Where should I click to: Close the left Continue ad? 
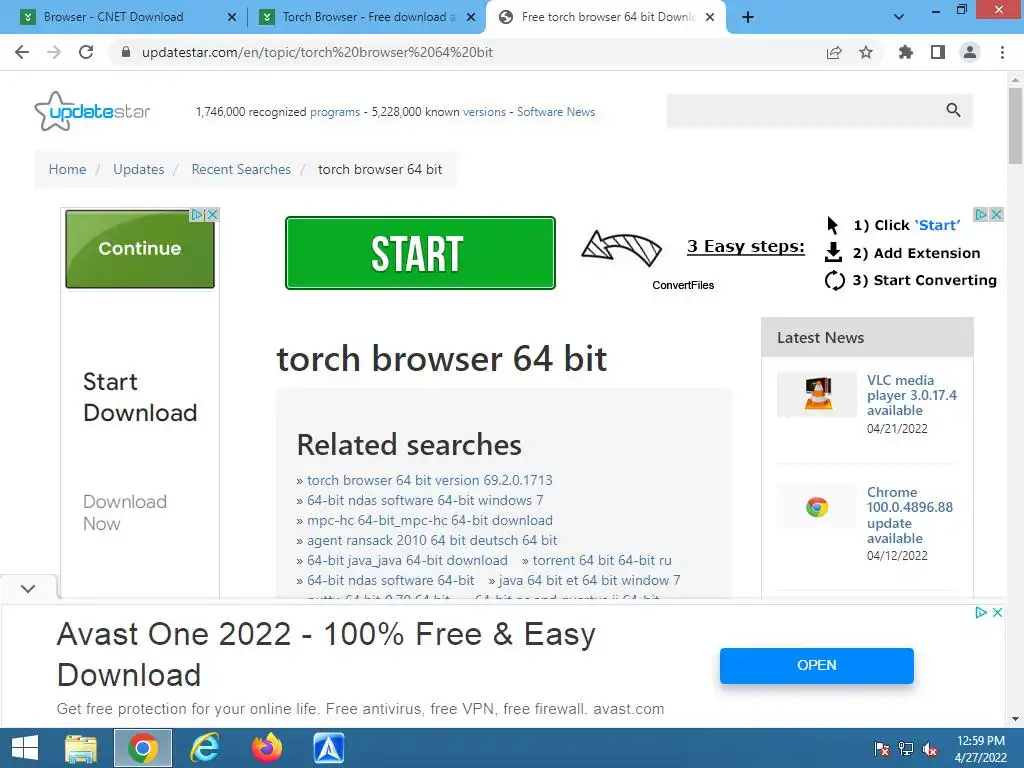coord(212,214)
